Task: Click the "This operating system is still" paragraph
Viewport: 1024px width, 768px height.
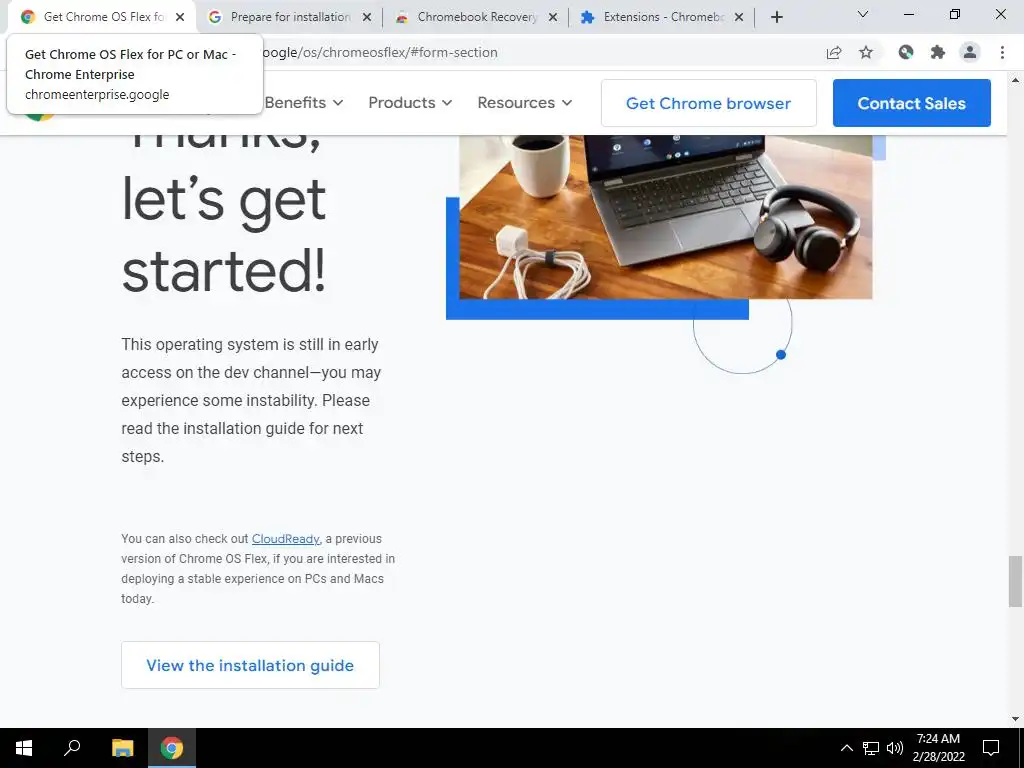Action: [251, 400]
